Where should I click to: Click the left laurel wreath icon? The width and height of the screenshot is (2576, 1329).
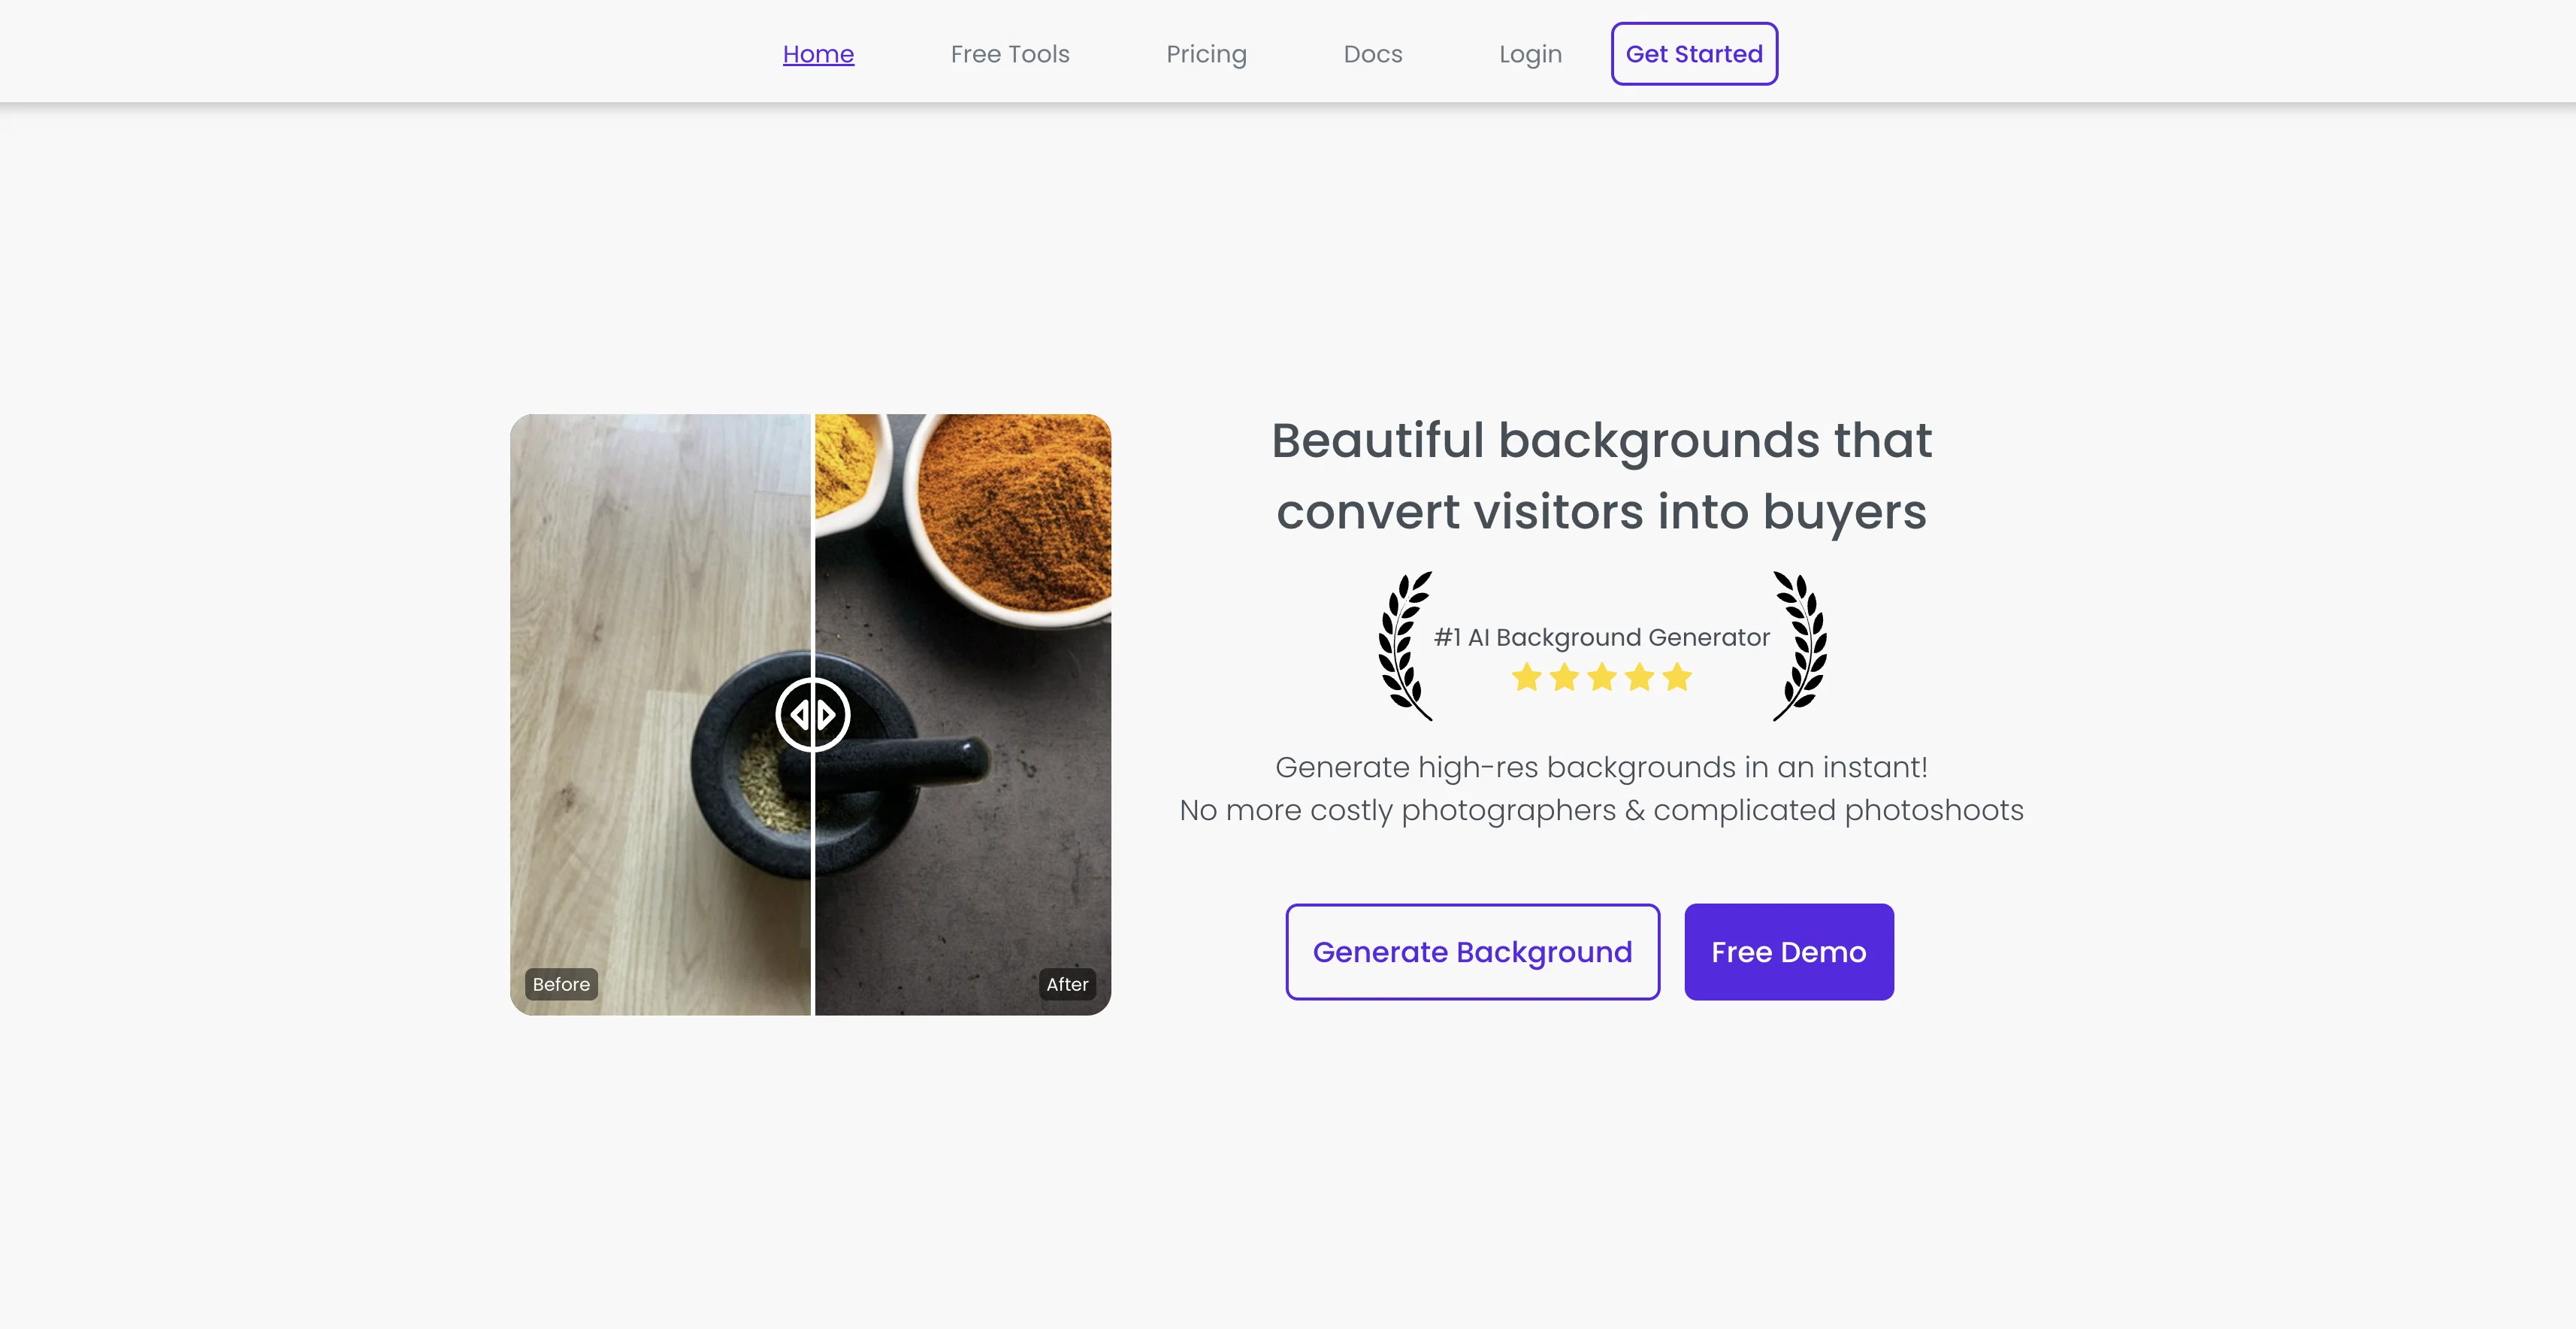(1404, 646)
